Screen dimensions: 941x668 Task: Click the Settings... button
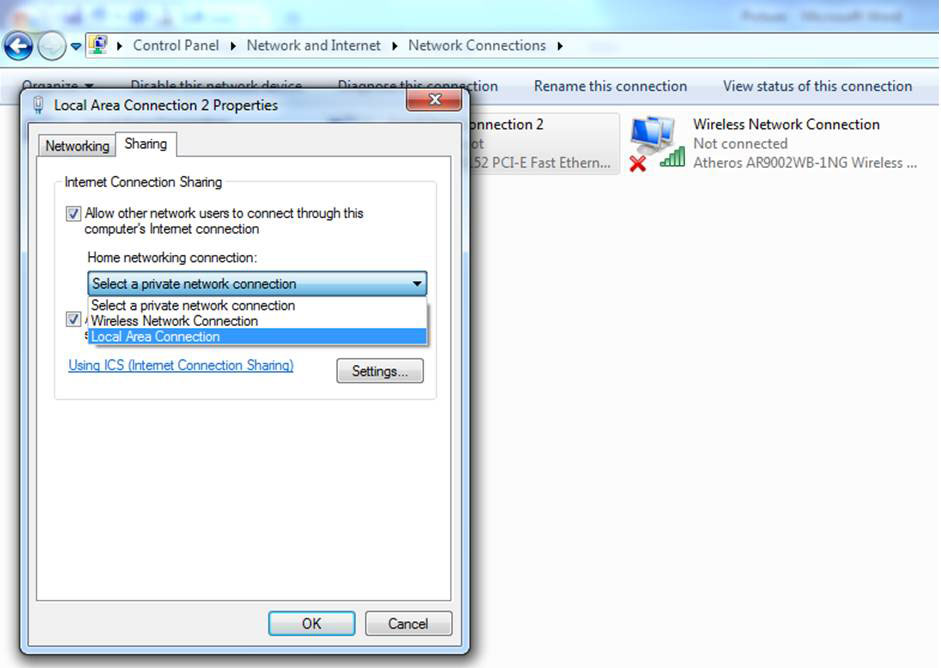pos(380,371)
